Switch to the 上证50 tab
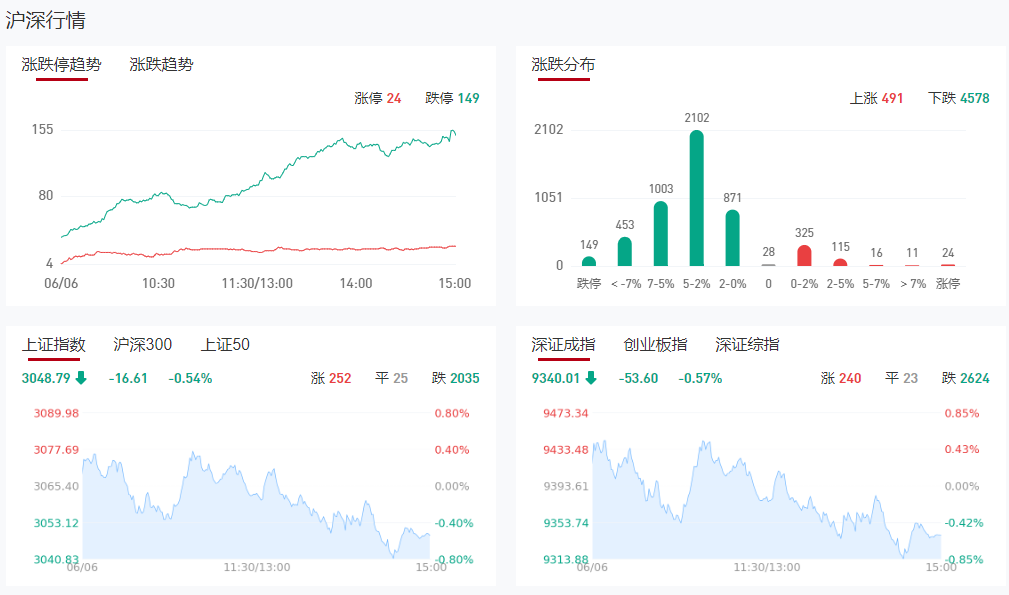Image resolution: width=1009 pixels, height=595 pixels. tap(225, 345)
